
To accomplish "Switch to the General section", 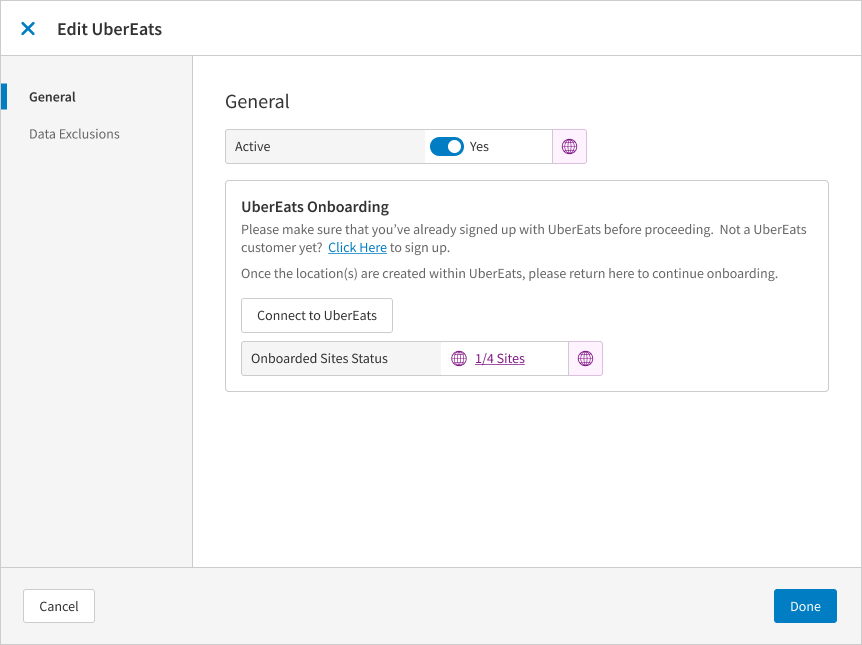I will (x=53, y=97).
